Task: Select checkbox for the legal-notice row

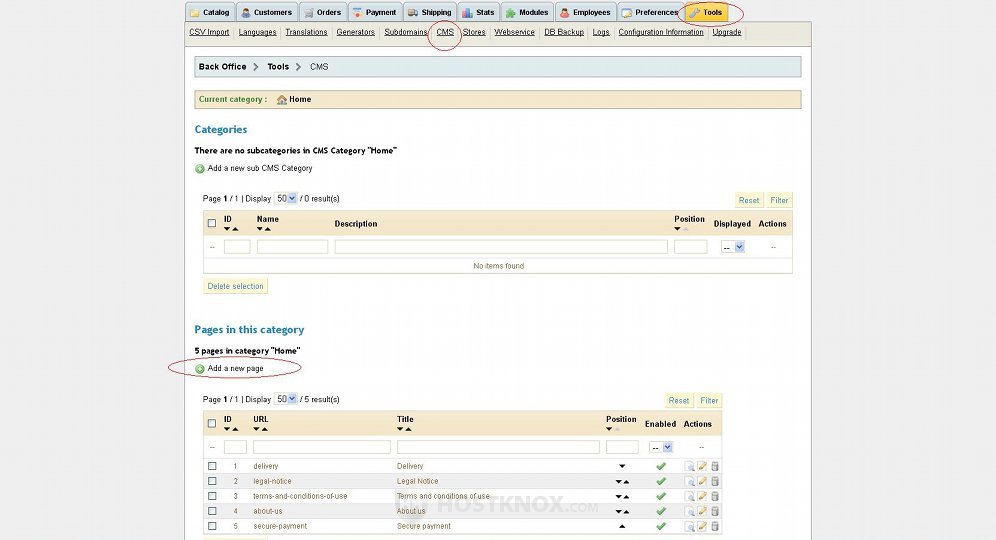Action: (x=212, y=482)
